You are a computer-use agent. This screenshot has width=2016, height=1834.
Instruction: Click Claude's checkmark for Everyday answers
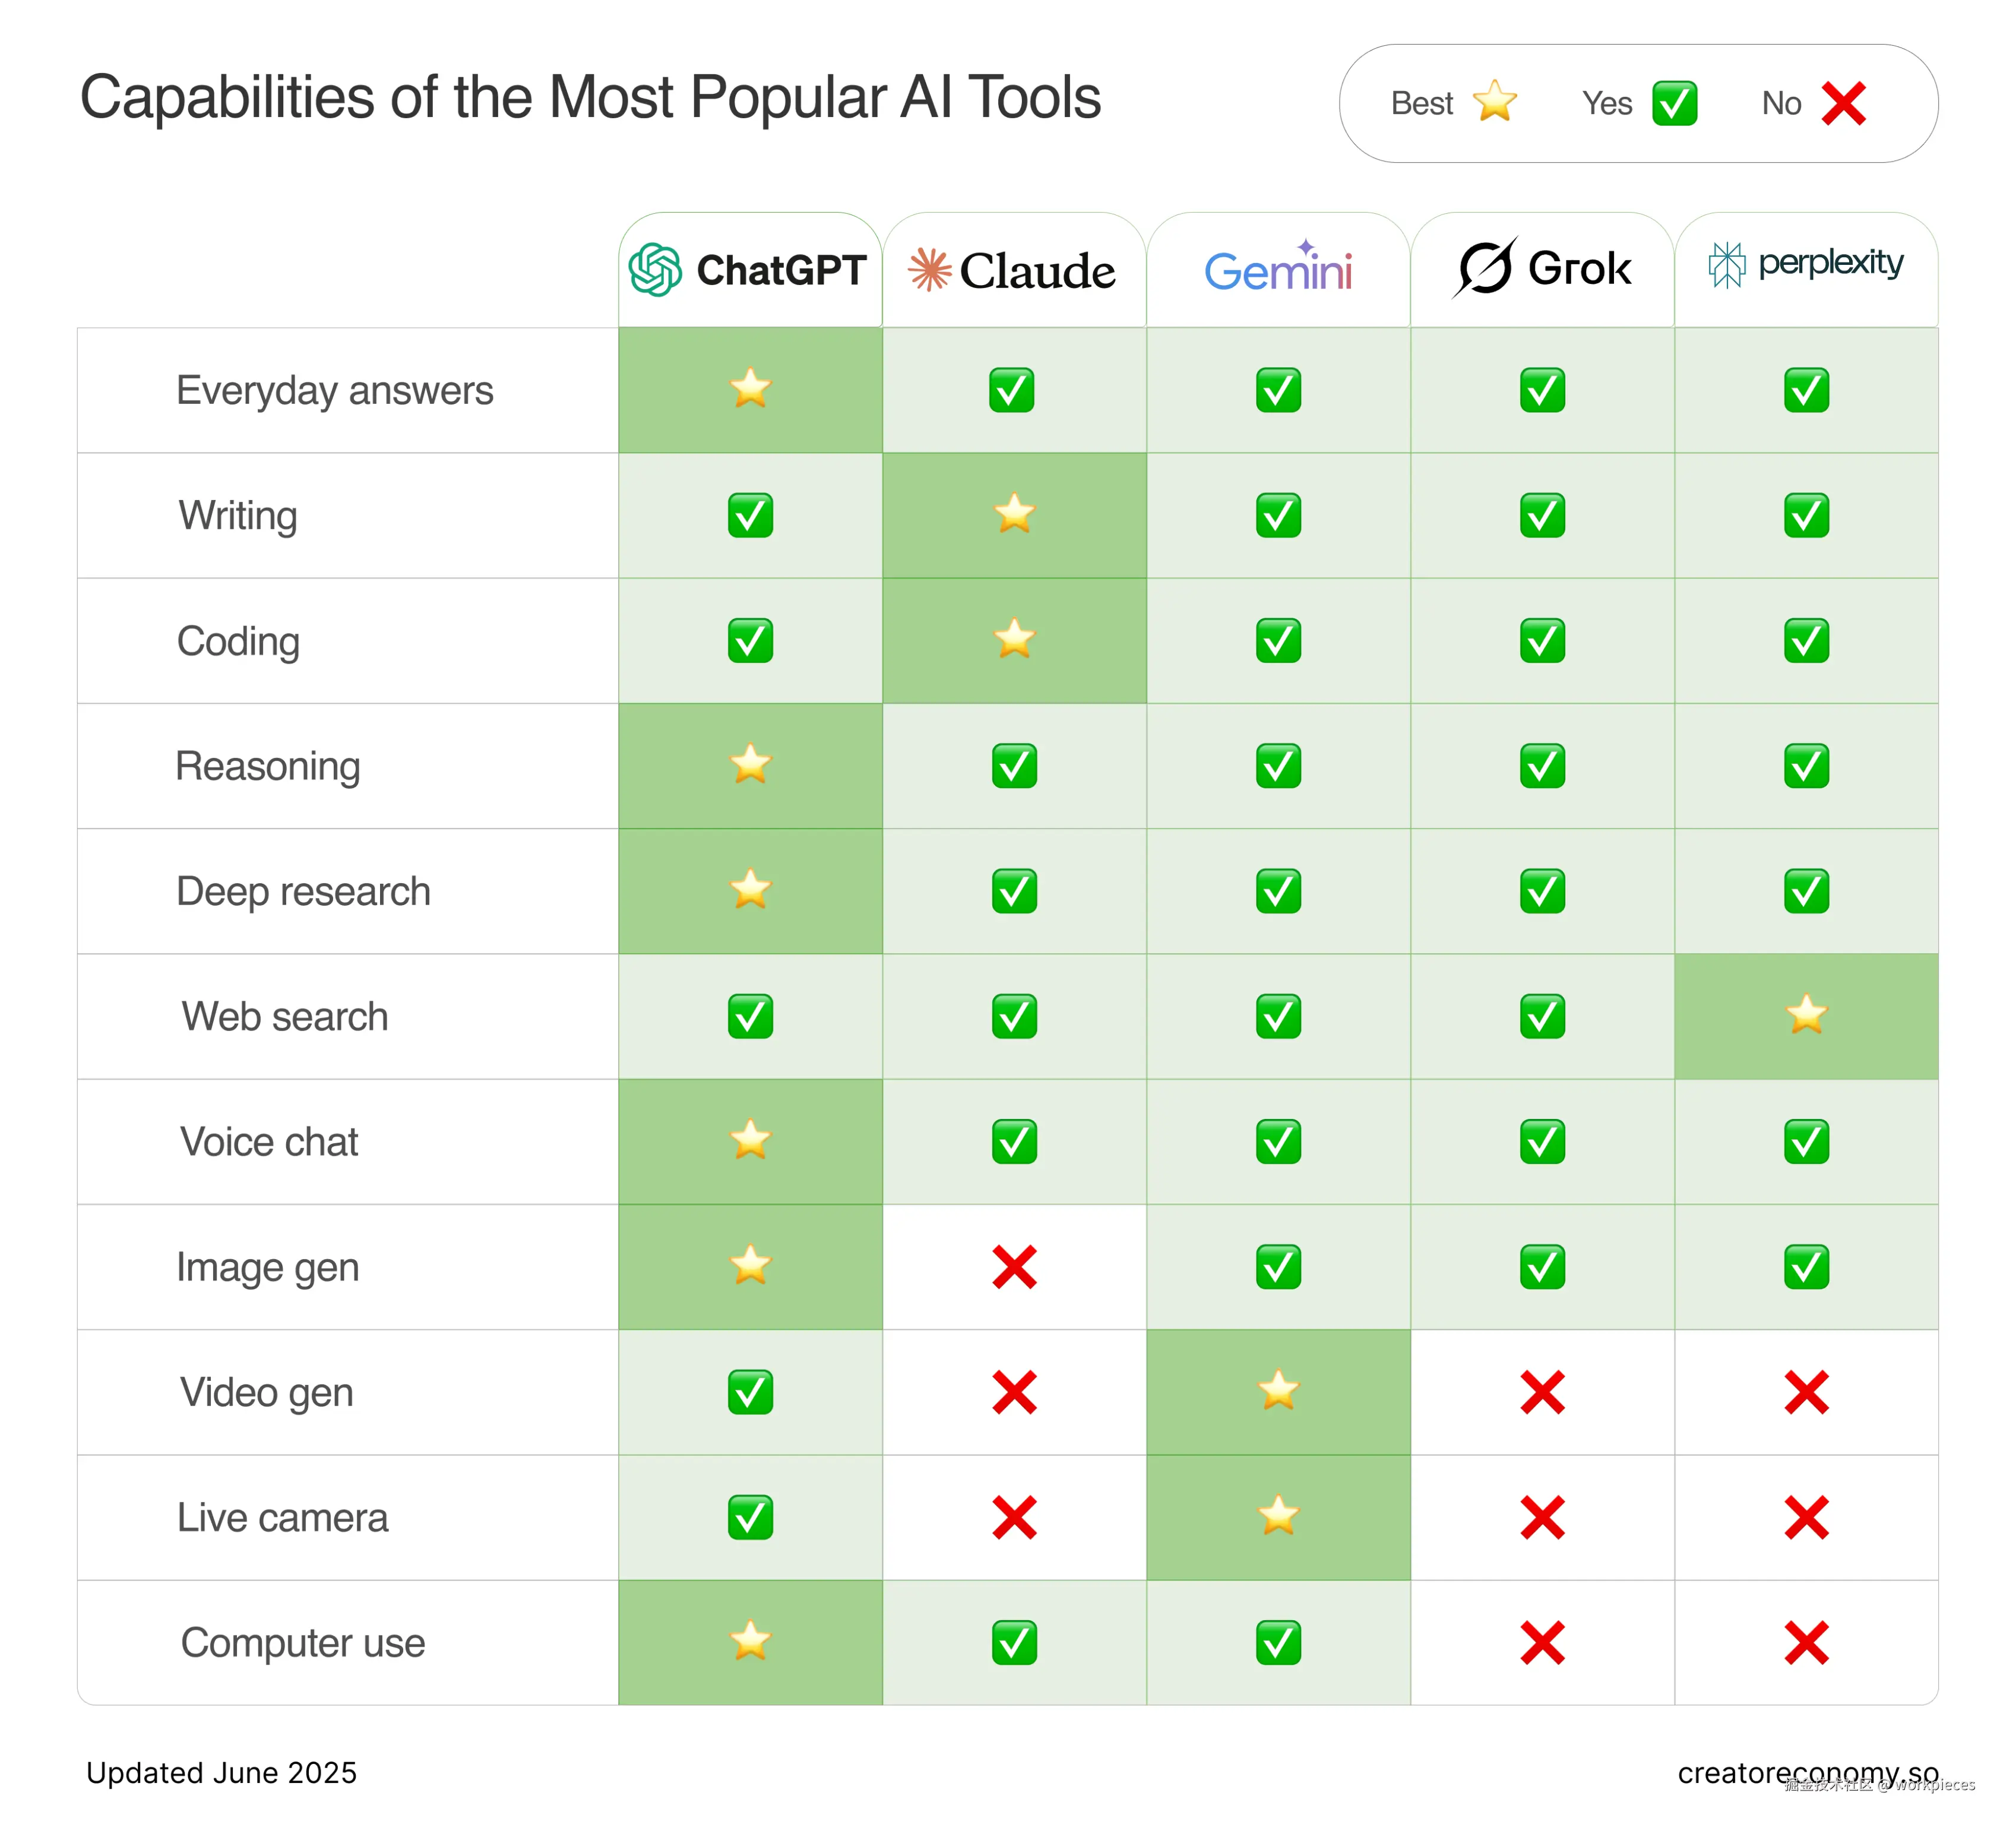1011,390
